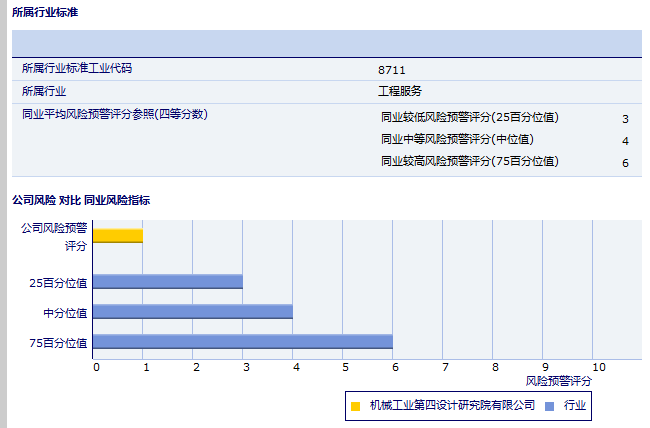Image resolution: width=650 pixels, height=428 pixels.
Task: Select the 所属行业标准工业代码 row label
Action: click(x=77, y=68)
